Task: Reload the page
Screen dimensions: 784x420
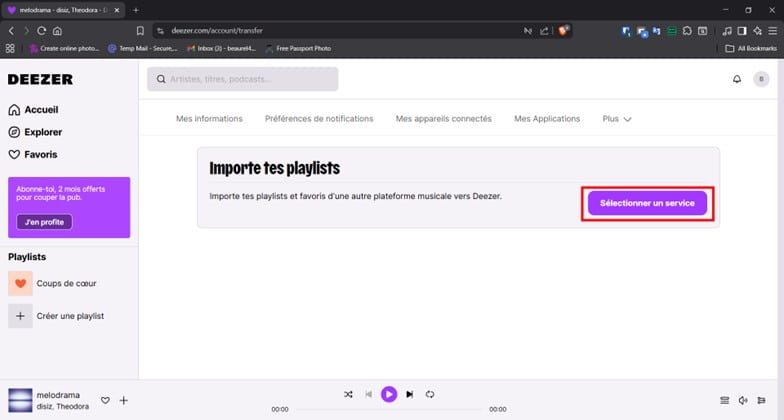Action: coord(42,30)
